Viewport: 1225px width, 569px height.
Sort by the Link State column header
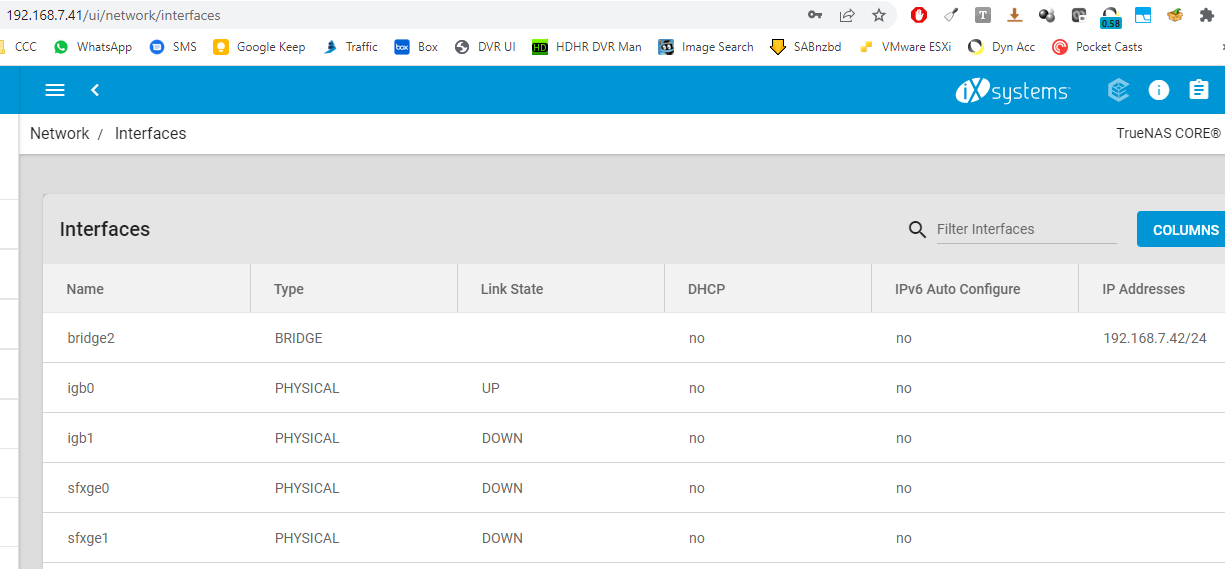point(512,289)
